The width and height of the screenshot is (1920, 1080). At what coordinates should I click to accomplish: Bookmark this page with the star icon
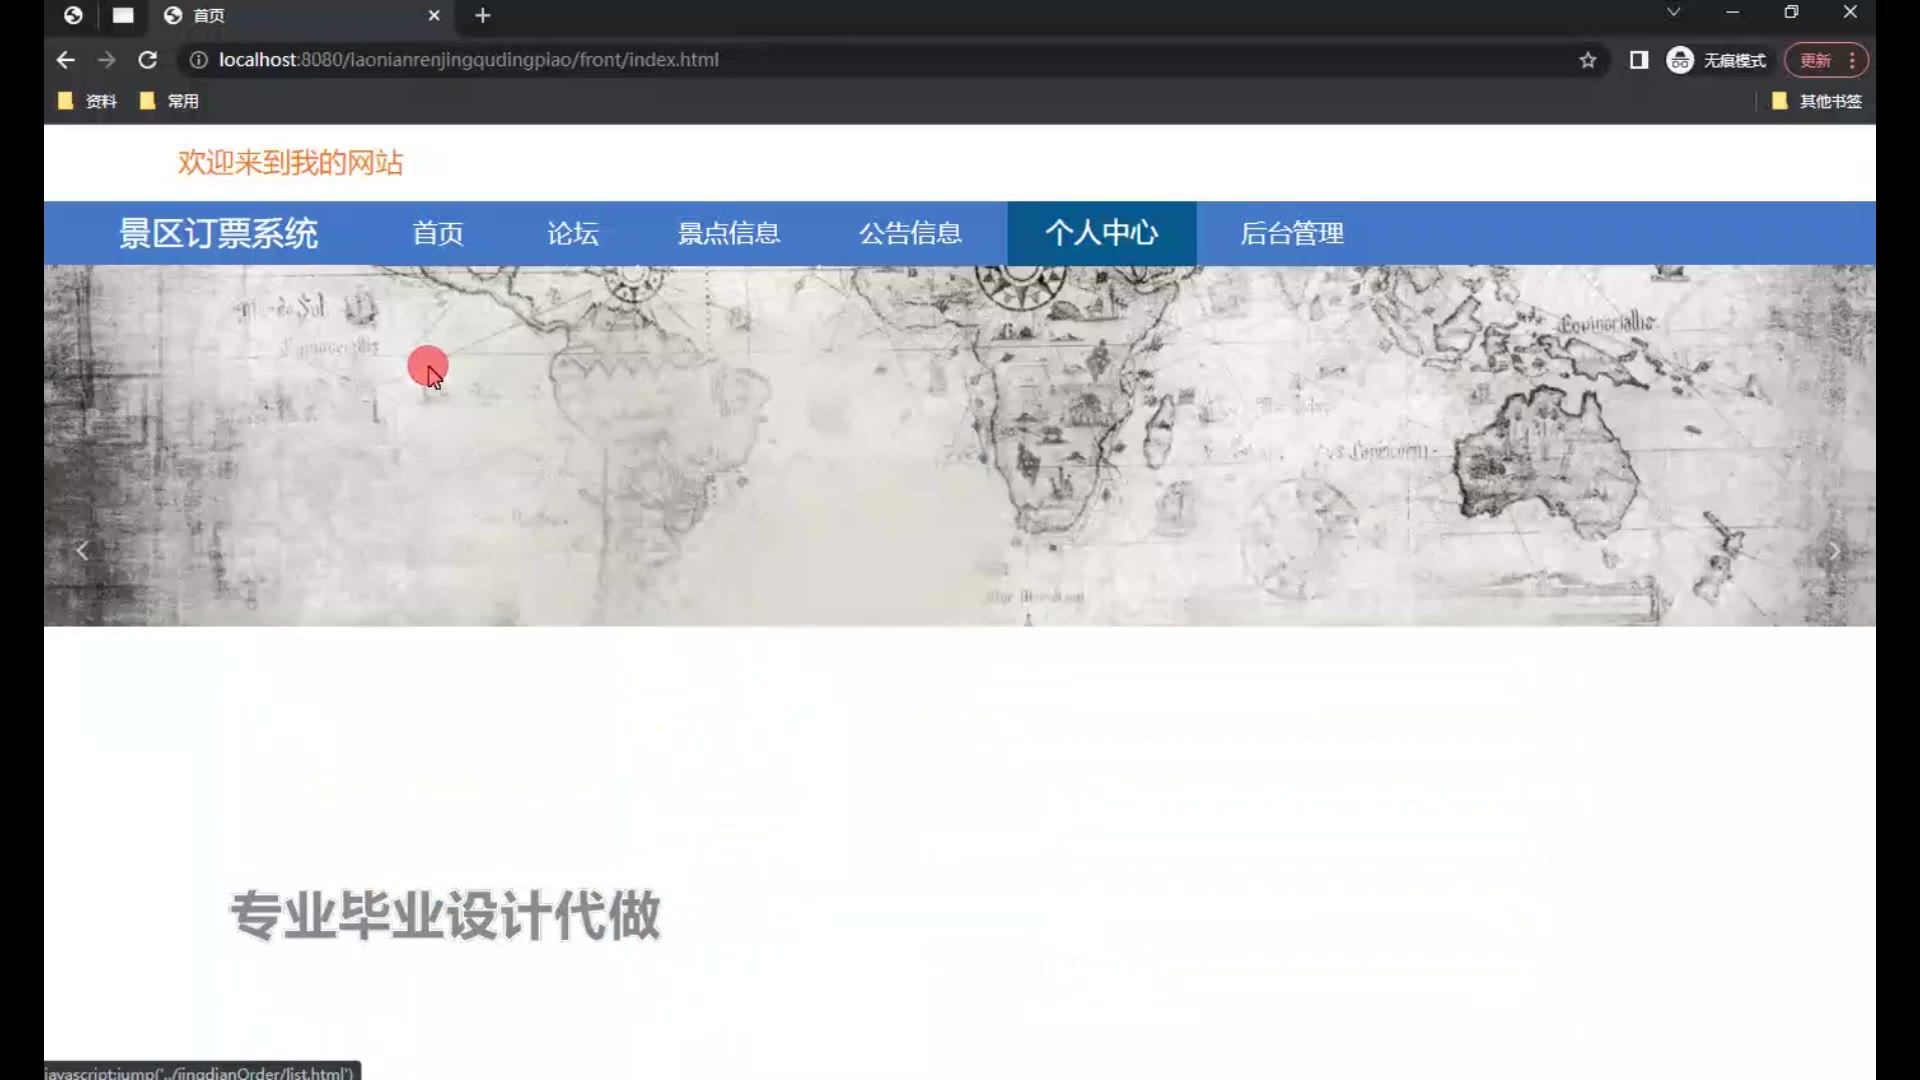1588,60
